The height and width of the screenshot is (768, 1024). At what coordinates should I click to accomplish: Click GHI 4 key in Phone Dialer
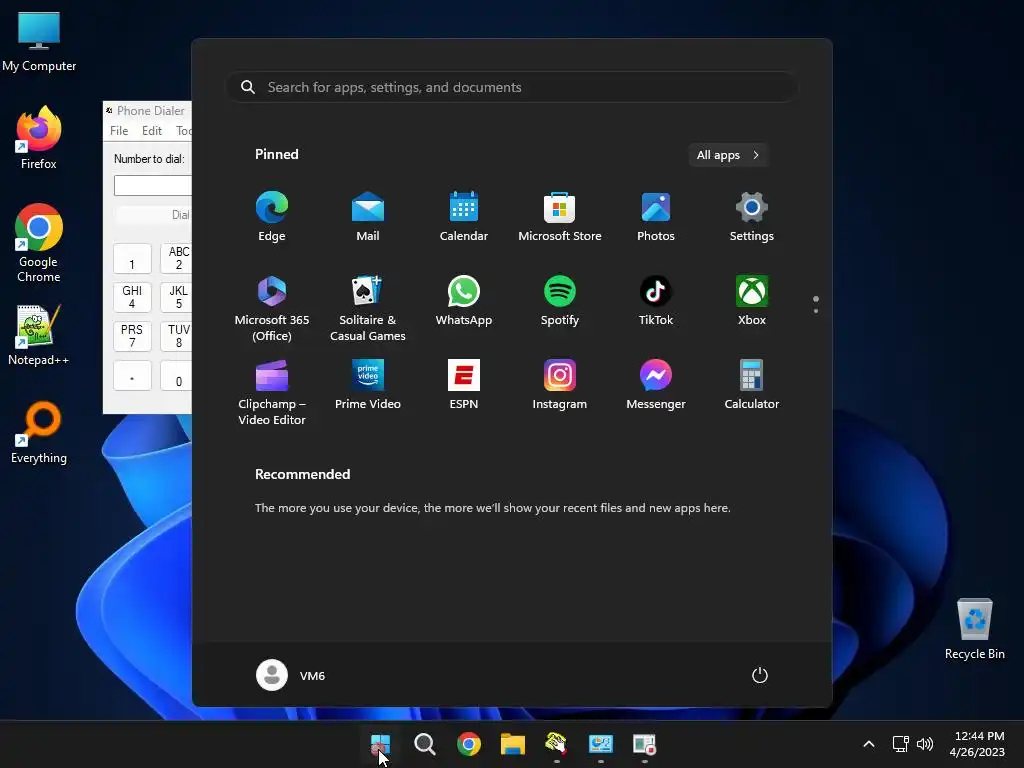pos(132,297)
